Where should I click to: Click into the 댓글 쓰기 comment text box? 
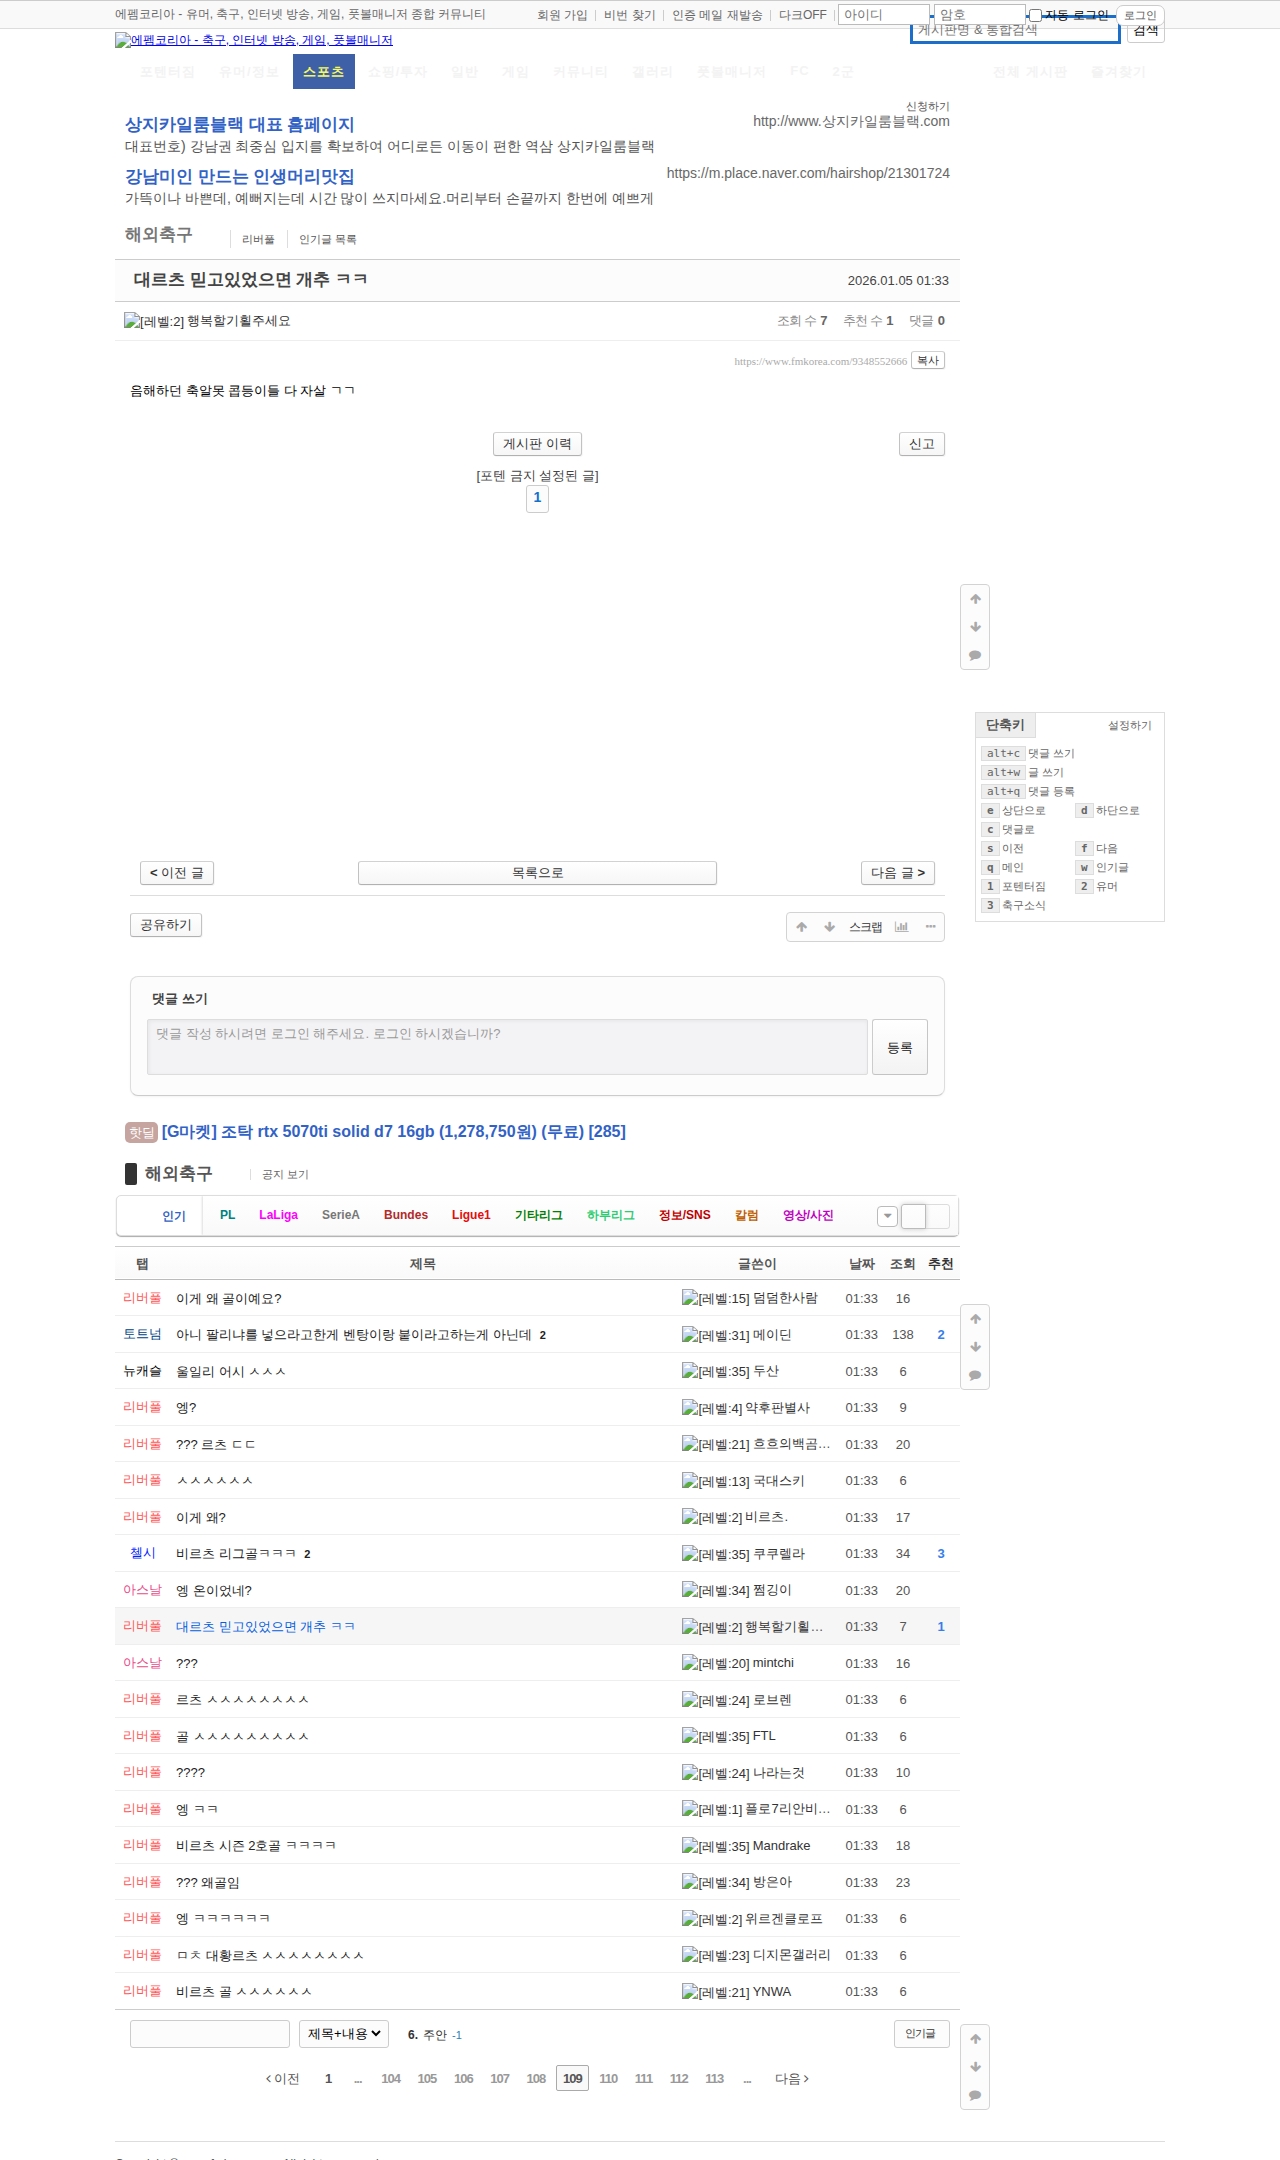click(507, 1047)
